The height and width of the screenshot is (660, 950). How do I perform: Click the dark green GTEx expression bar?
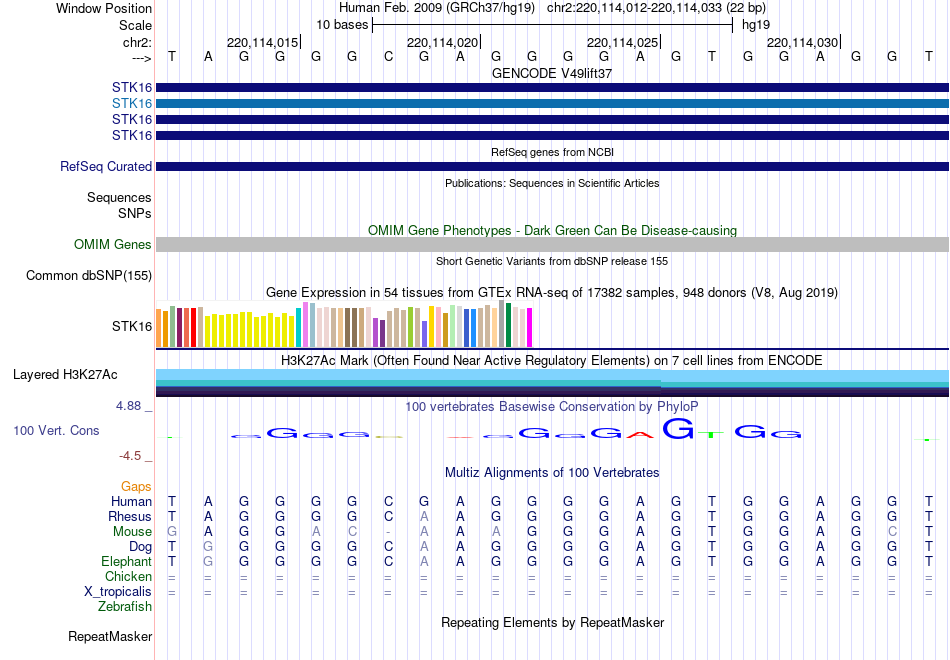pos(509,325)
